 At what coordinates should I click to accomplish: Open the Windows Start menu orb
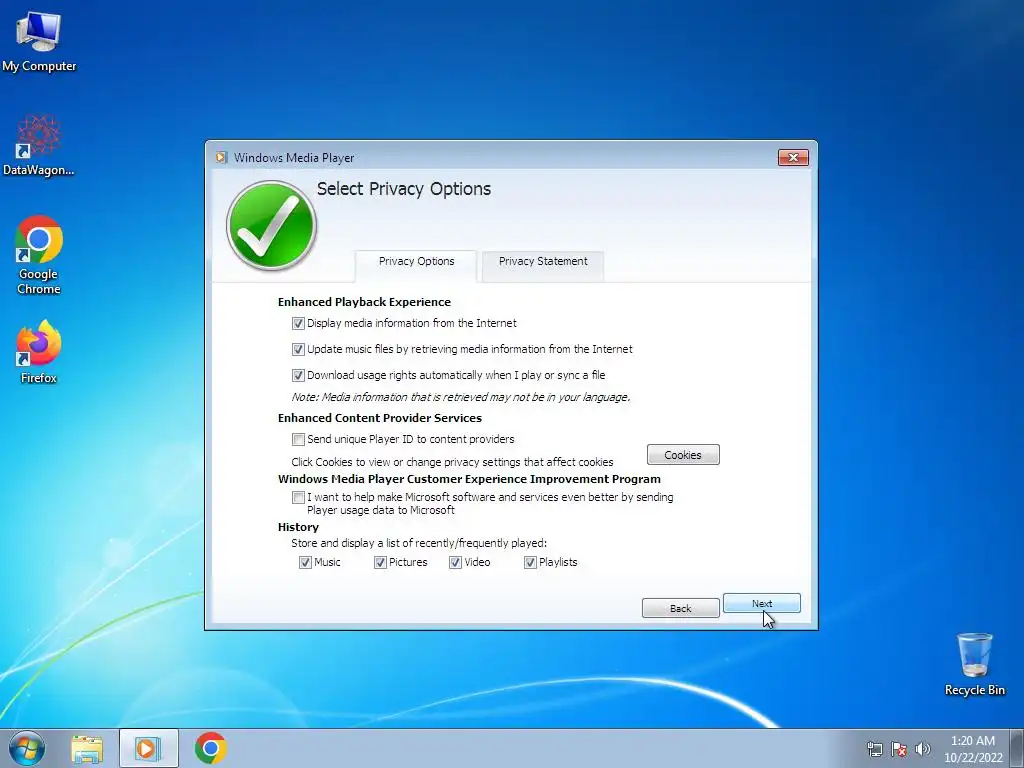click(27, 748)
